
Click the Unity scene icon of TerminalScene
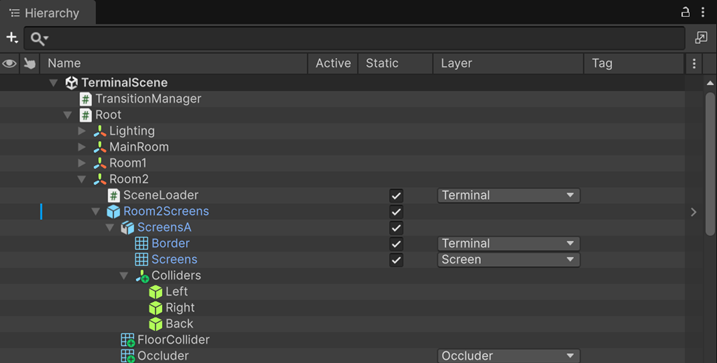(71, 83)
